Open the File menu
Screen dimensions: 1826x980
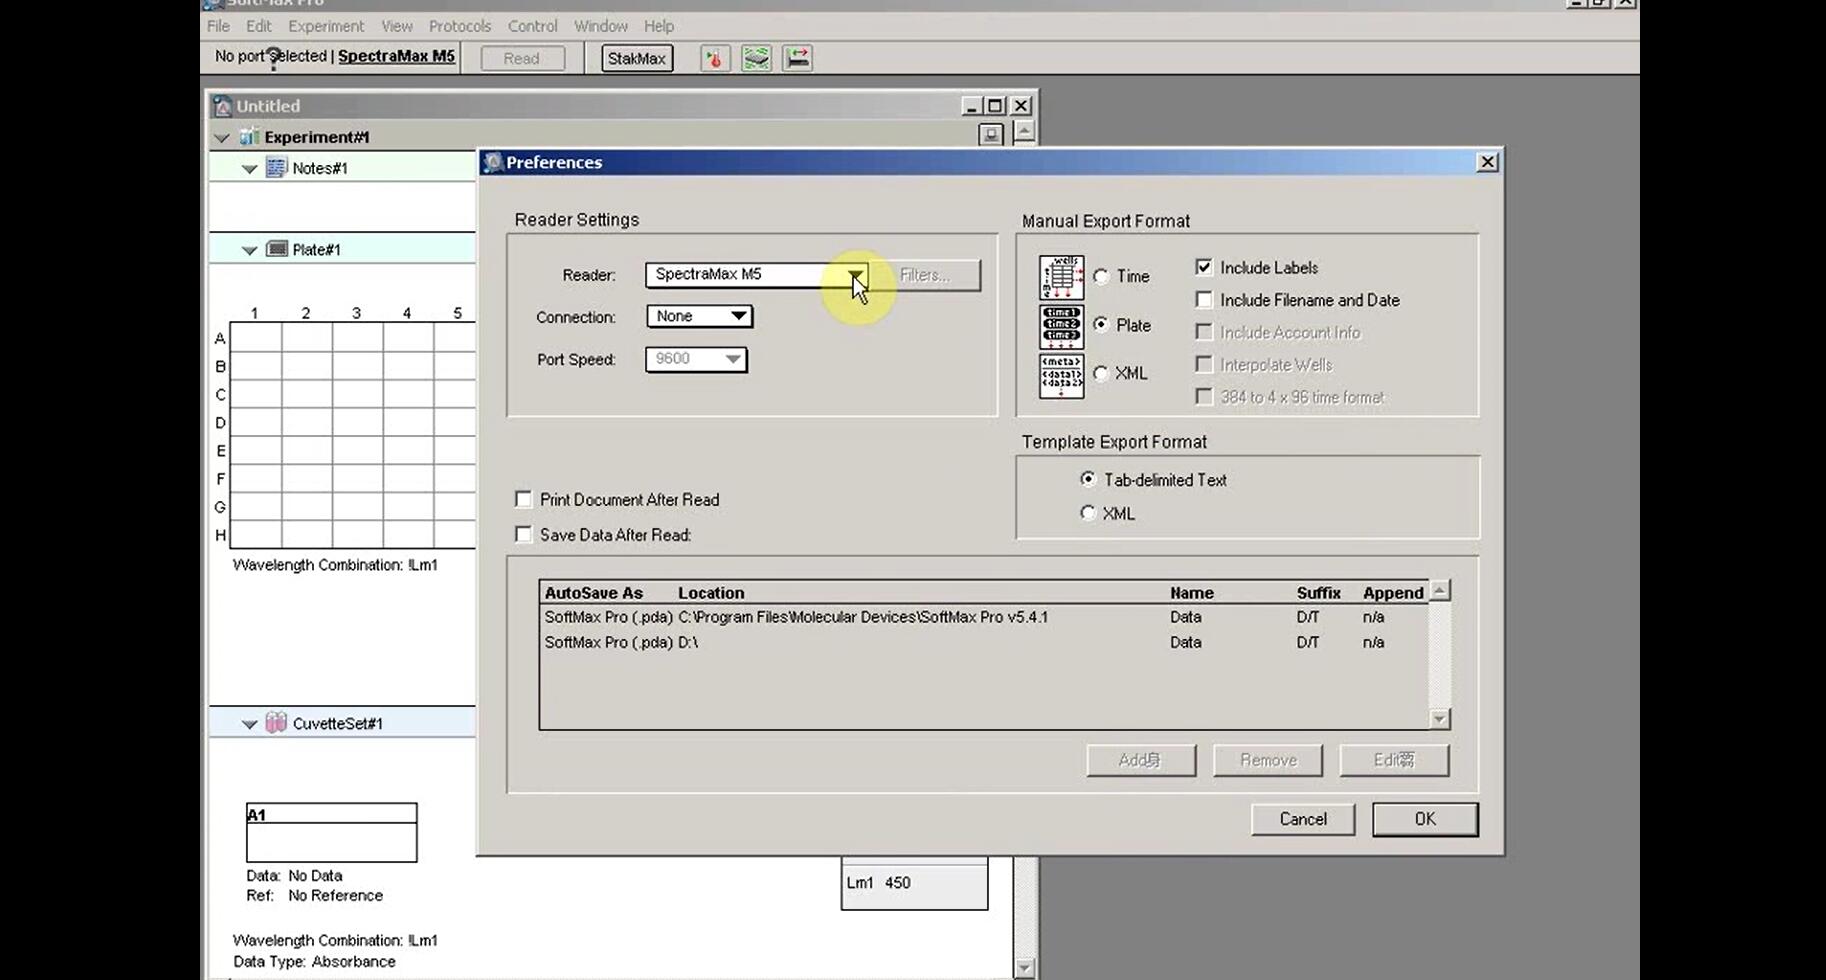tap(218, 26)
